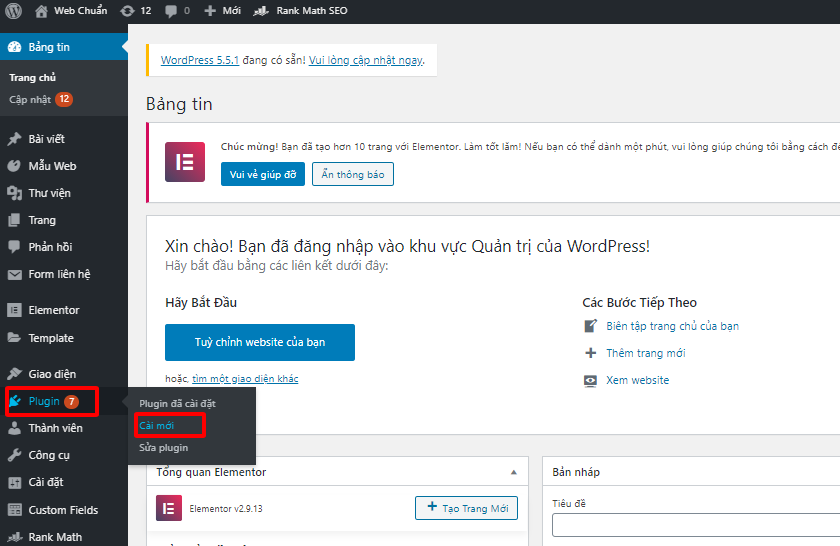Screen dimensions: 840x546
Task: Go to Bài viết posts menu
Action: click(x=46, y=139)
